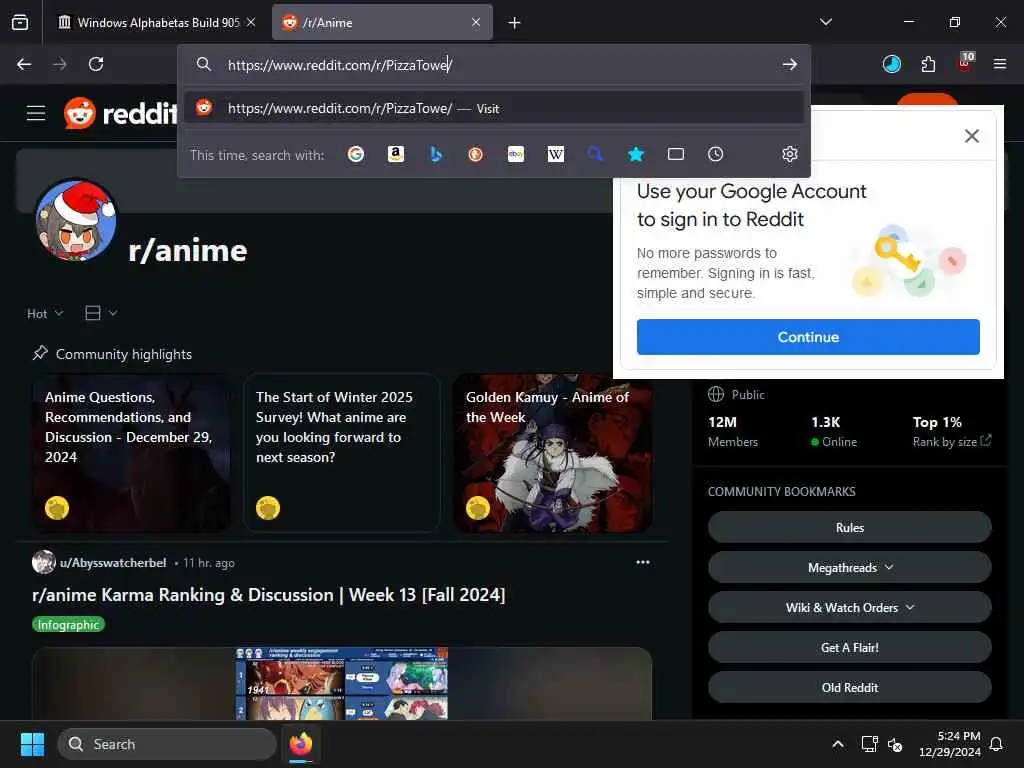Screen dimensions: 1024x768
Task: Search with Bing engine icon
Action: pyautogui.click(x=436, y=154)
